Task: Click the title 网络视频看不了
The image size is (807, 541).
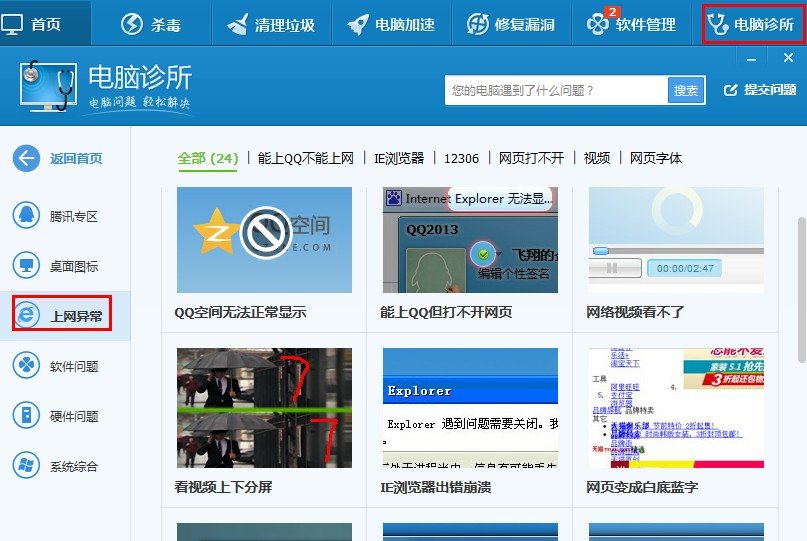Action: point(635,312)
